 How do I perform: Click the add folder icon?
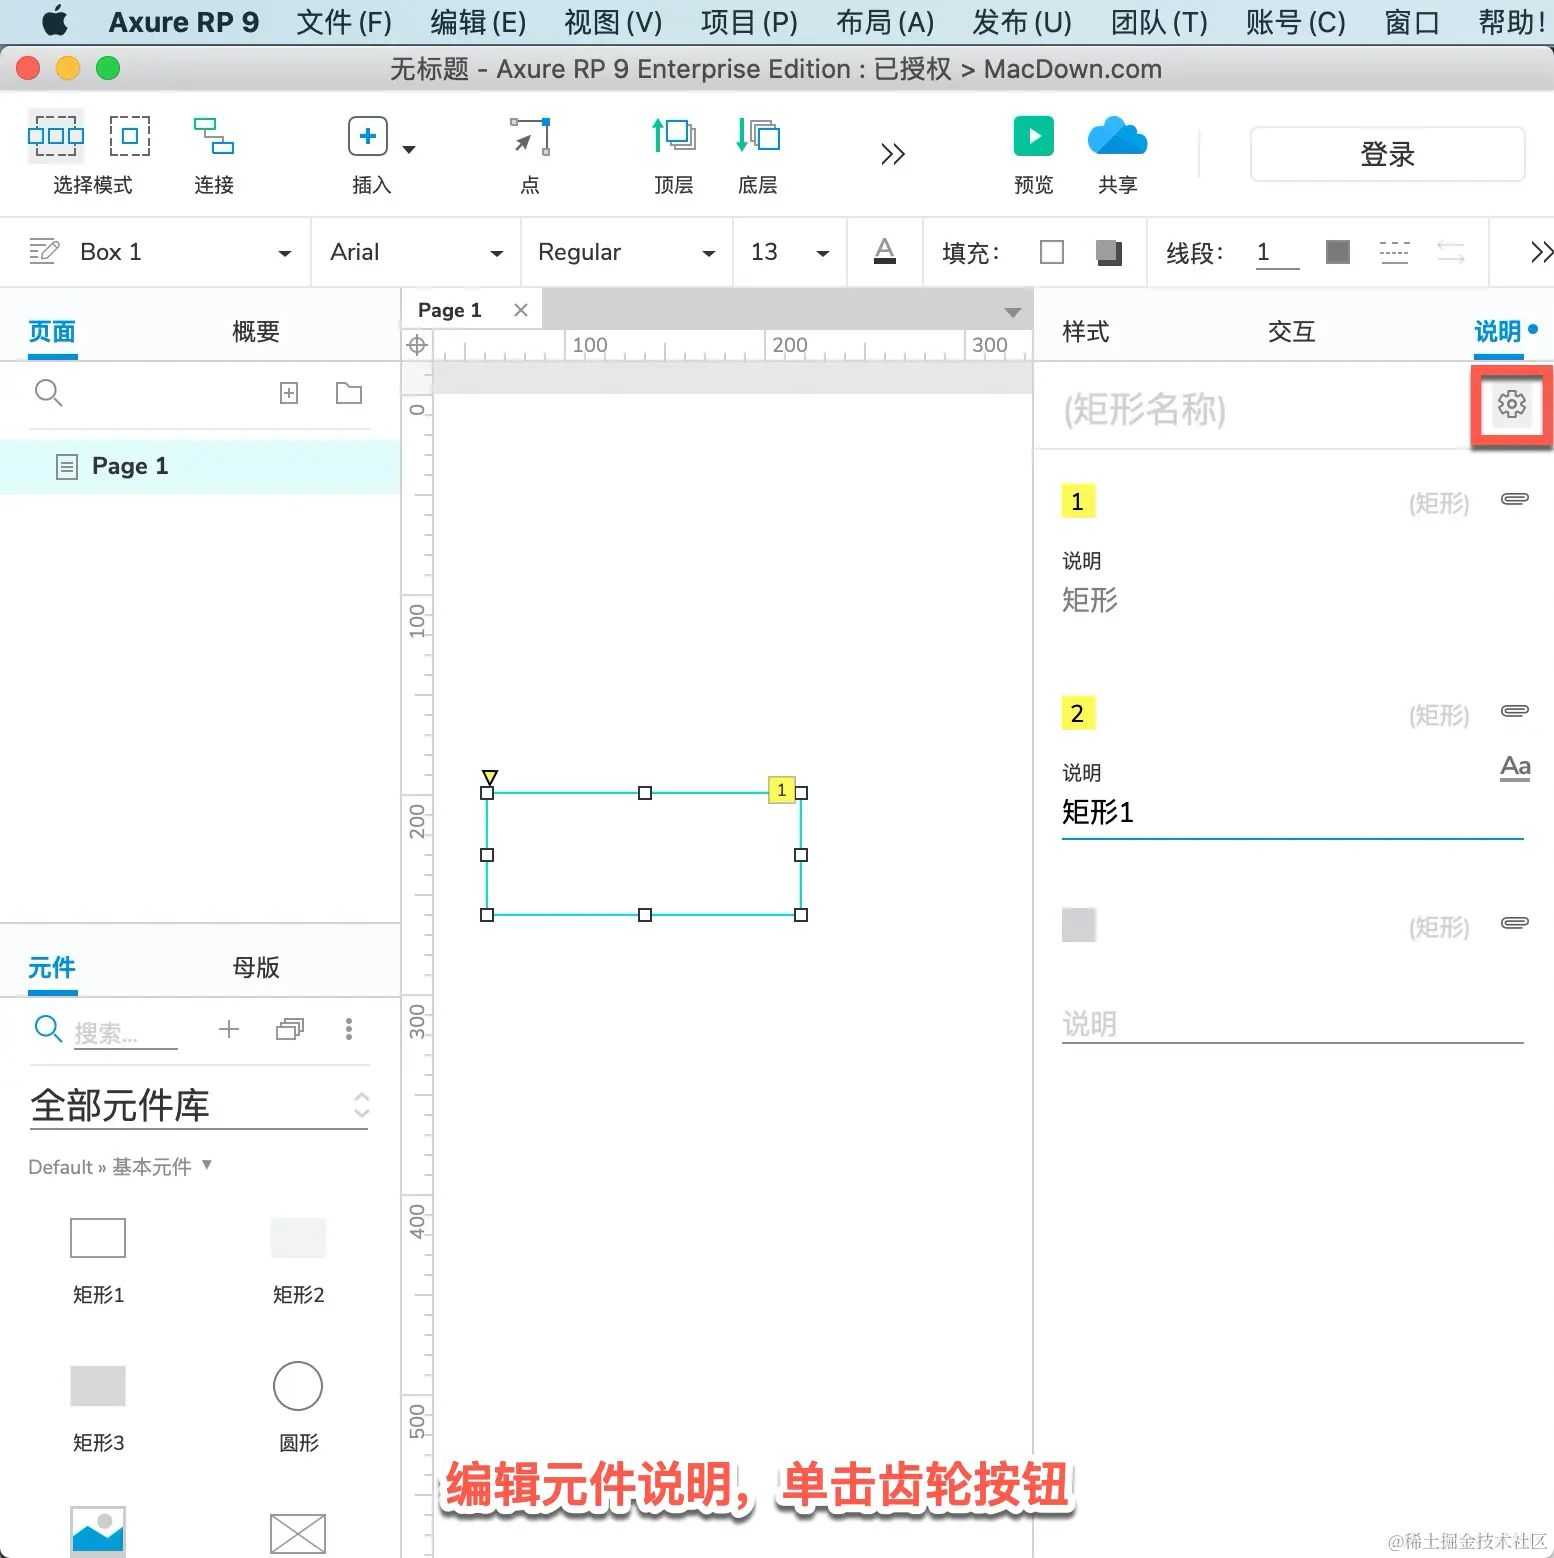(349, 393)
